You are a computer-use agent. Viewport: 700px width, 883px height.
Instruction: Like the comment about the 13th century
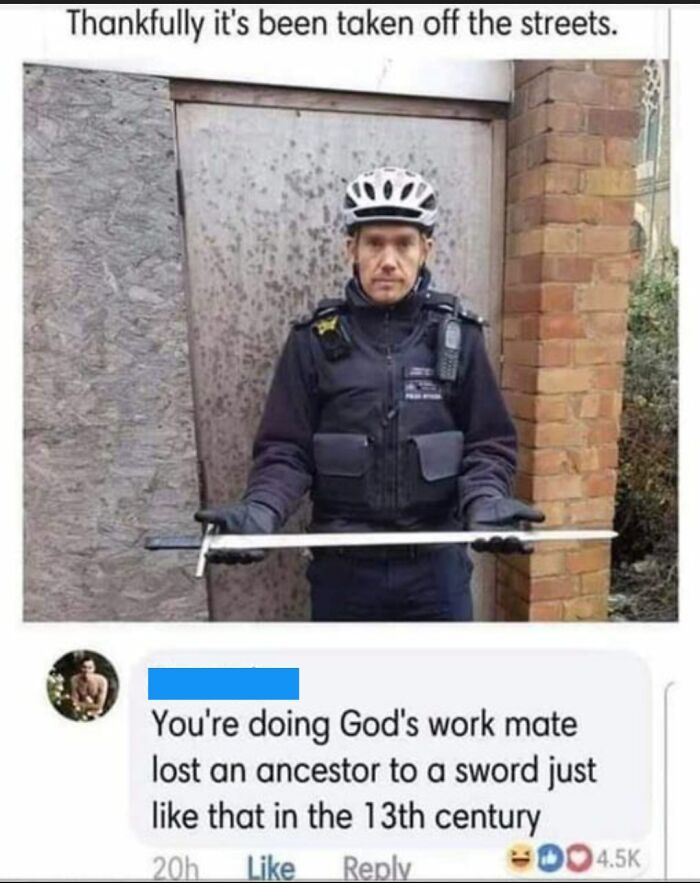click(x=271, y=868)
